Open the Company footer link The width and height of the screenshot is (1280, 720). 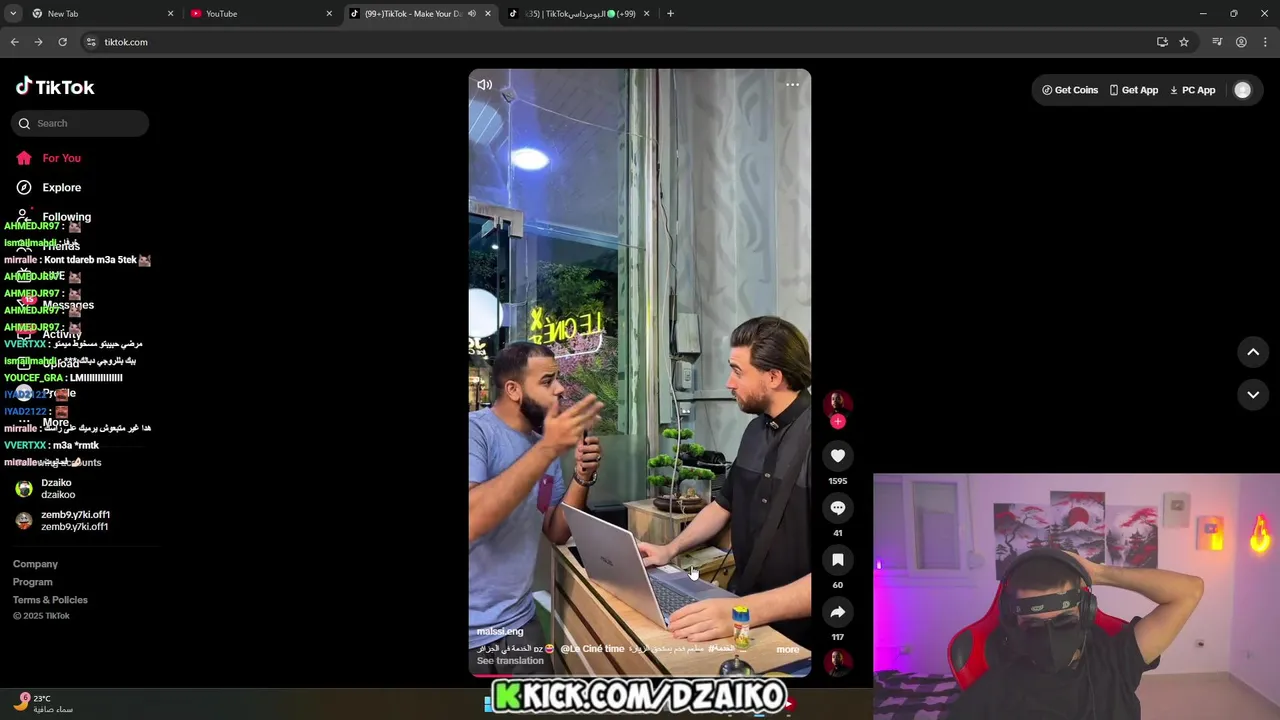tap(35, 564)
